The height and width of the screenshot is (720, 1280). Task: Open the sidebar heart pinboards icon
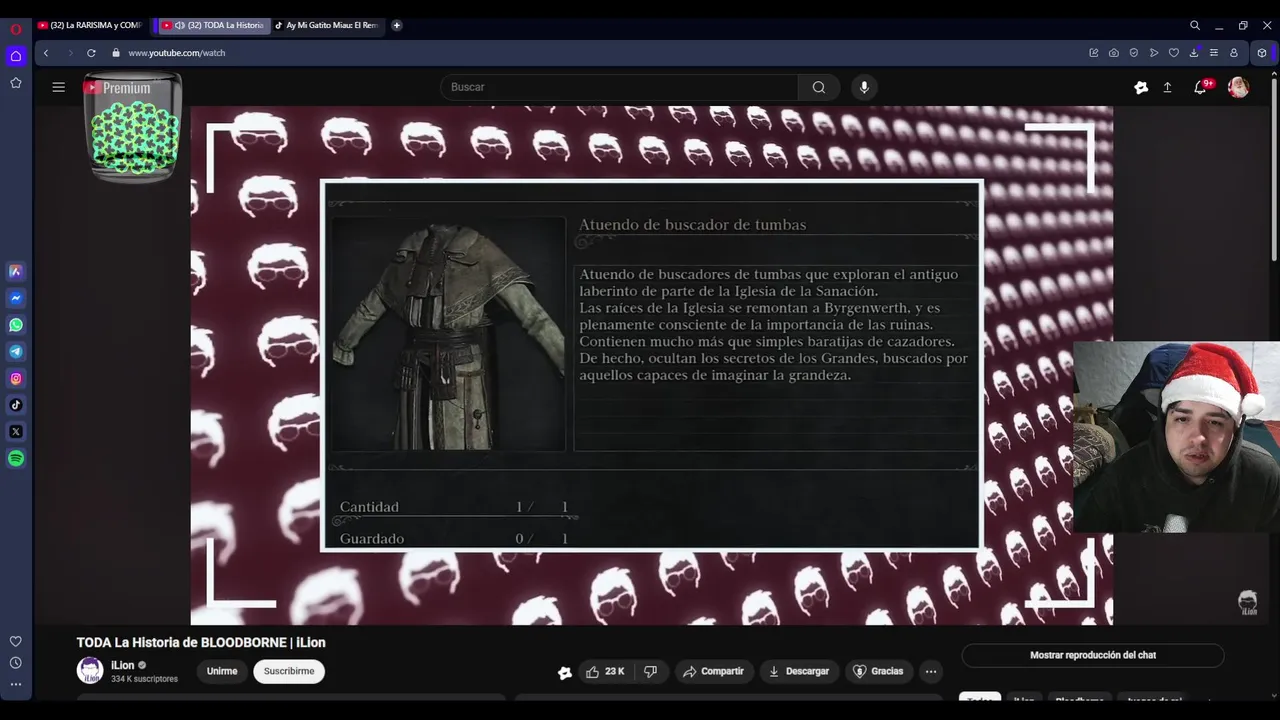(x=16, y=641)
